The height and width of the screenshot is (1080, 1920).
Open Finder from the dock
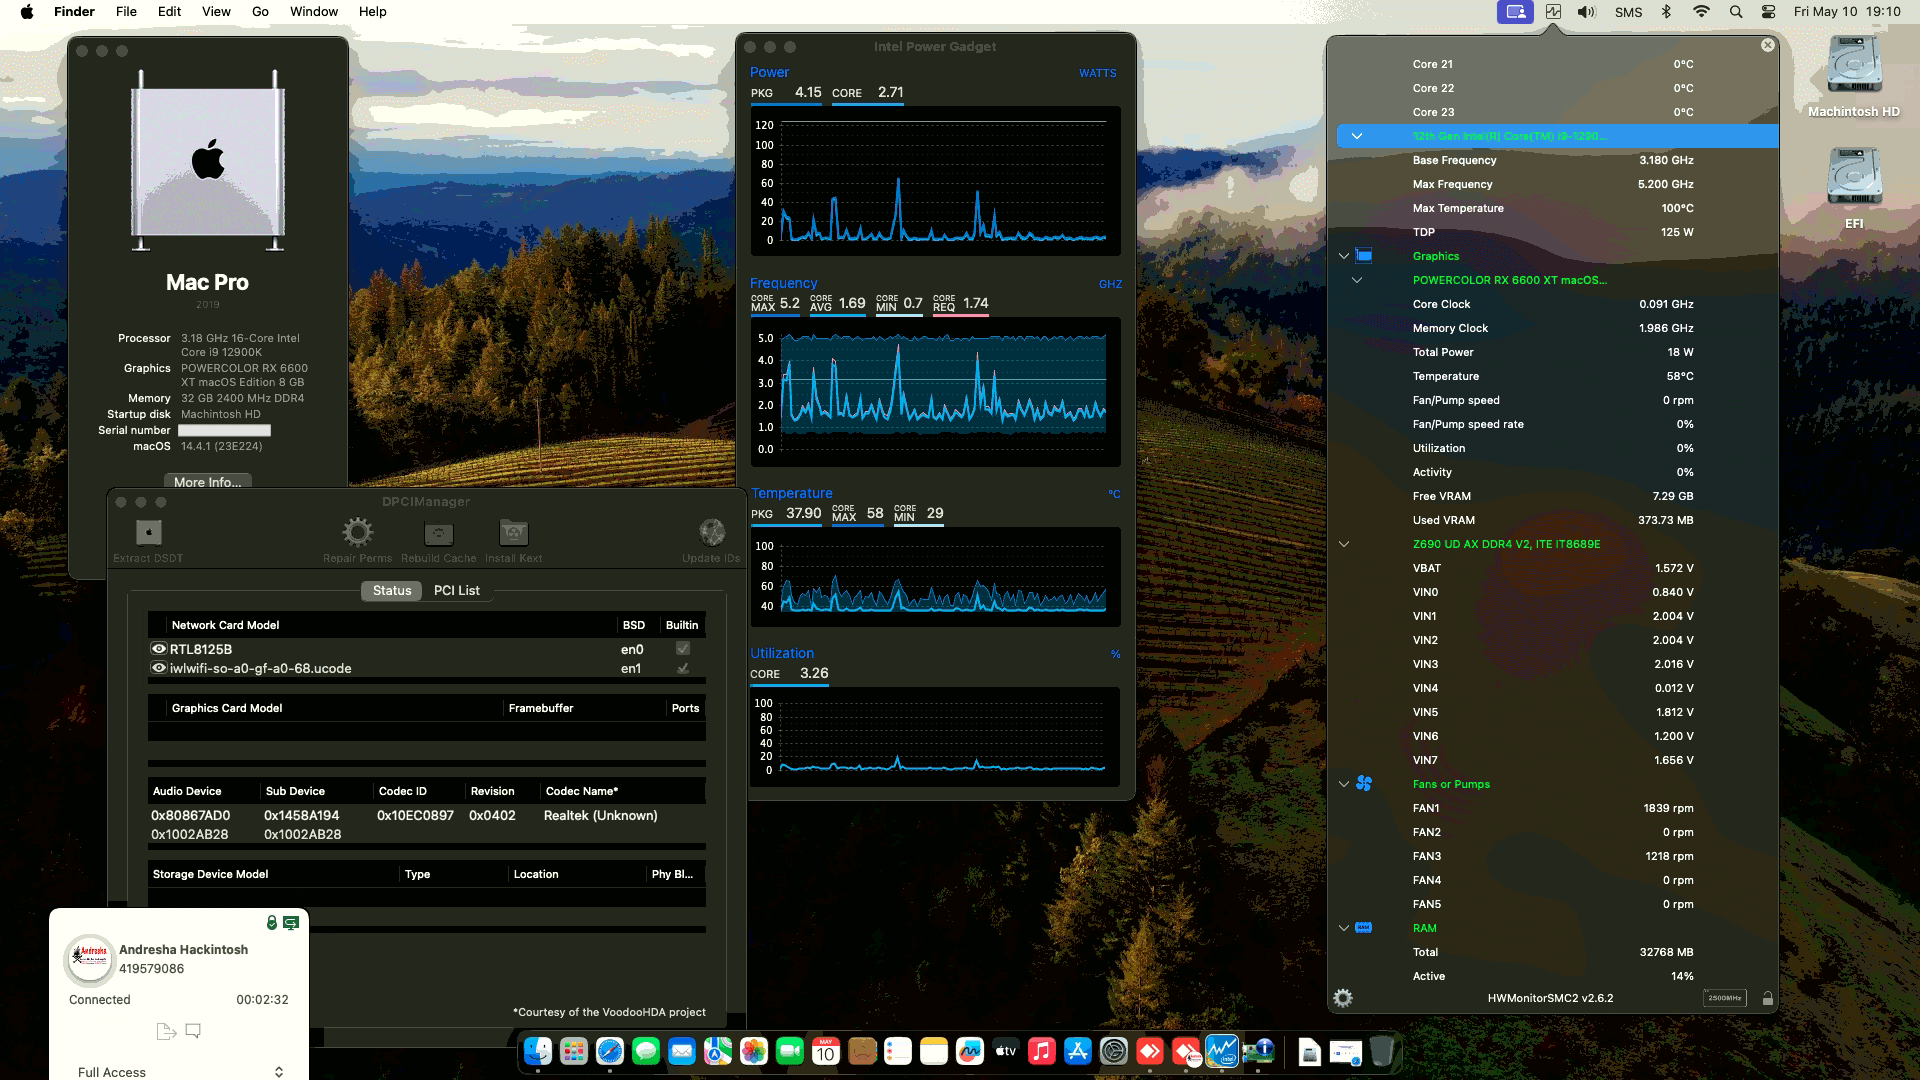pyautogui.click(x=538, y=1051)
